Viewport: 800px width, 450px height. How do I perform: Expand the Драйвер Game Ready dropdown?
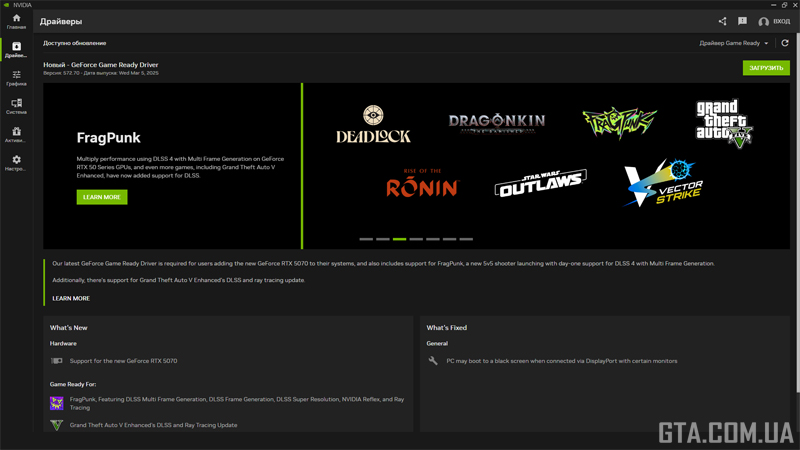734,43
